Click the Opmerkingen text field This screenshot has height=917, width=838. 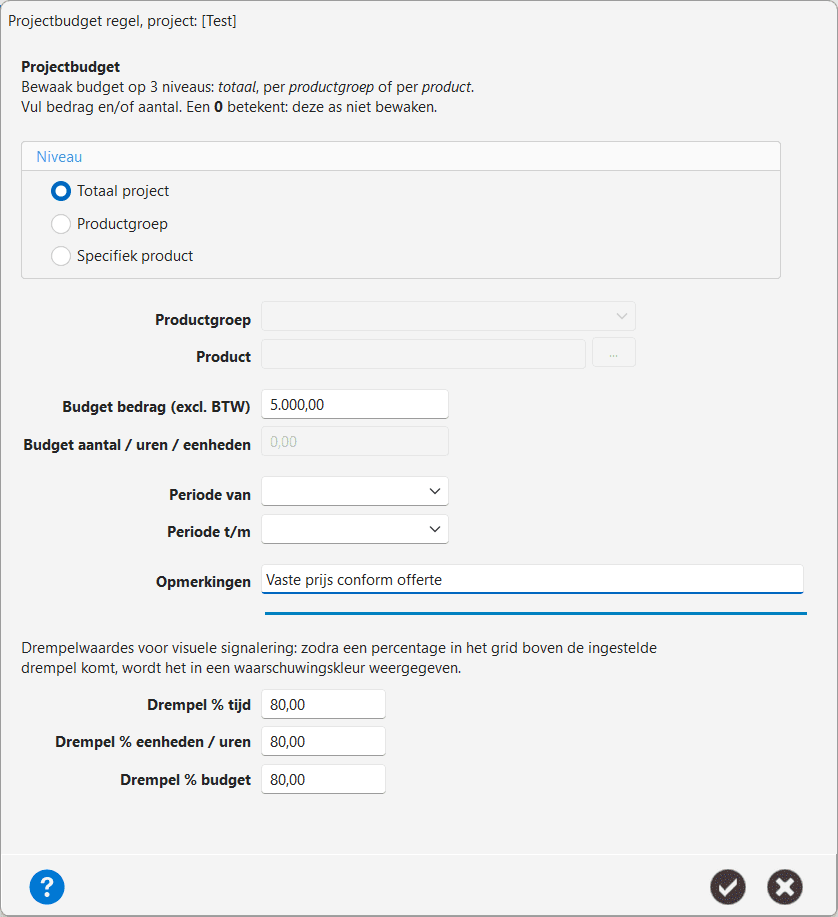pos(532,579)
